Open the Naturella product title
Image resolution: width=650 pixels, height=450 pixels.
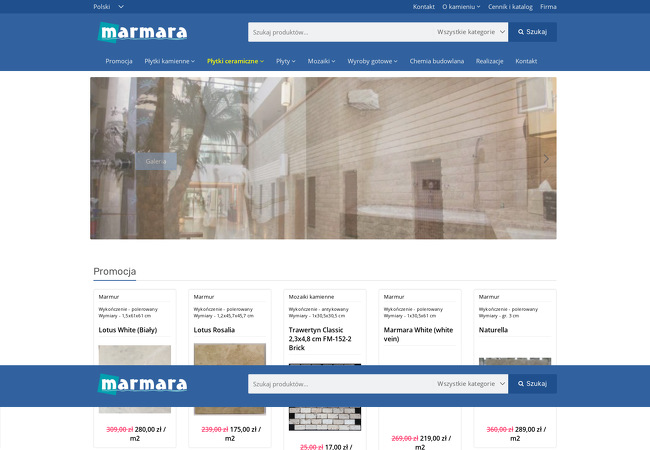coord(493,330)
